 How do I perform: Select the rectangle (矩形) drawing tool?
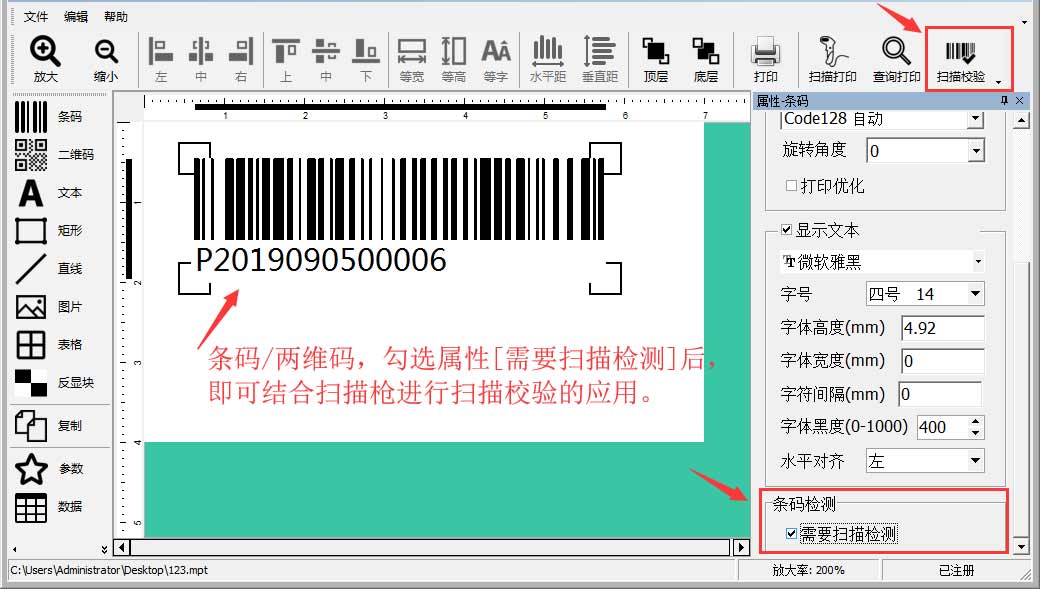[31, 231]
